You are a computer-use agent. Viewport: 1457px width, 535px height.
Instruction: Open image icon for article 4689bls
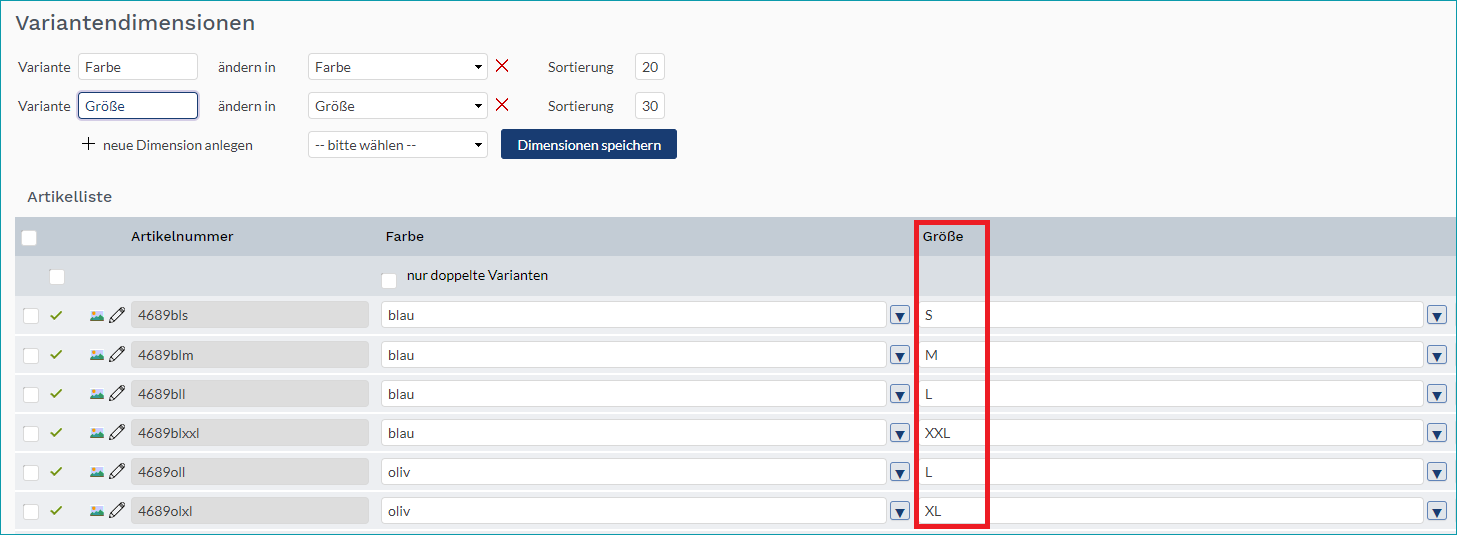pos(97,315)
